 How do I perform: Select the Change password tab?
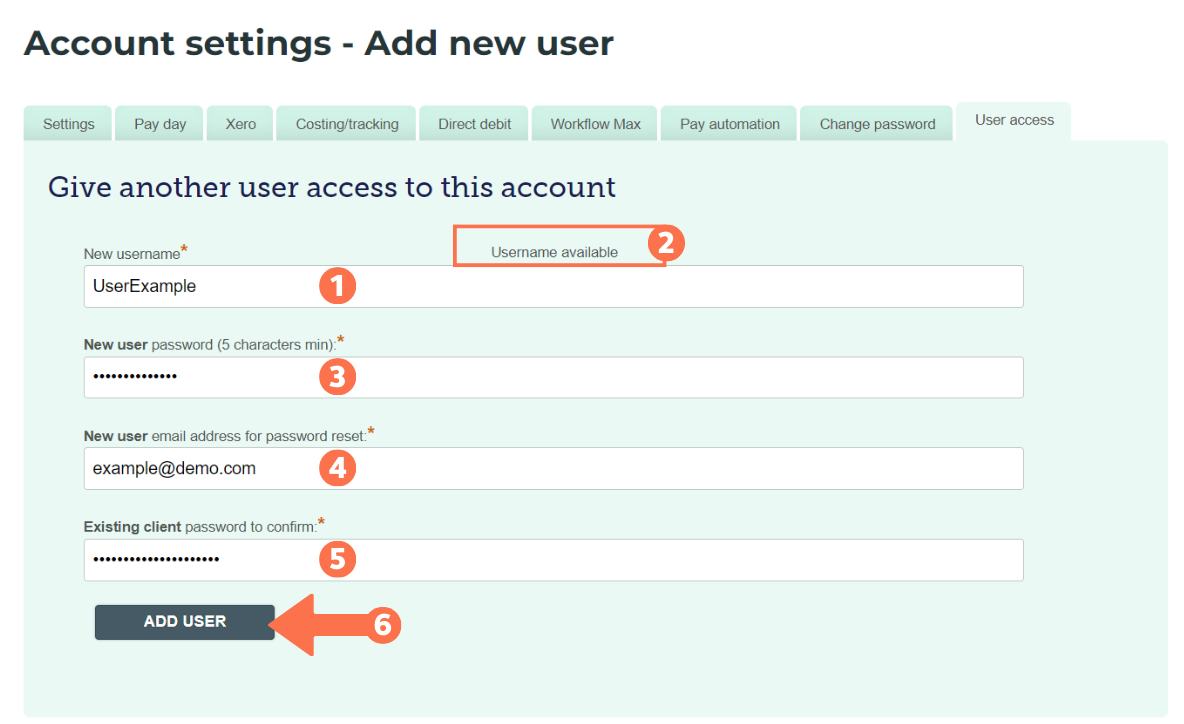876,123
